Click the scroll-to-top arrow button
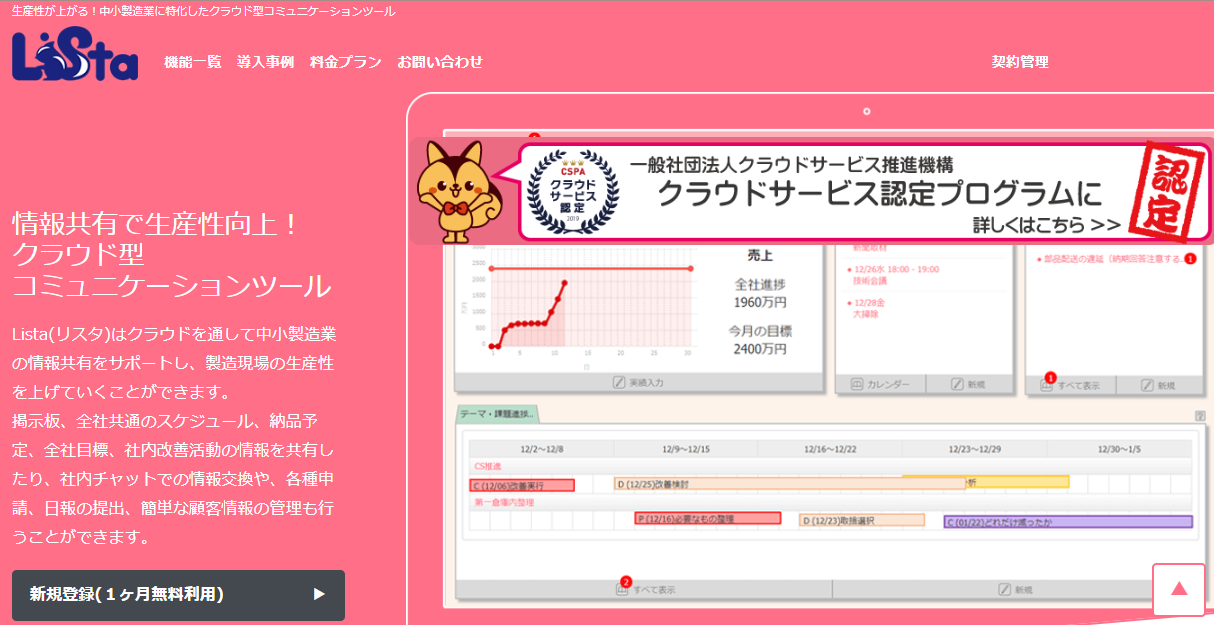The height and width of the screenshot is (625, 1214). (1178, 589)
